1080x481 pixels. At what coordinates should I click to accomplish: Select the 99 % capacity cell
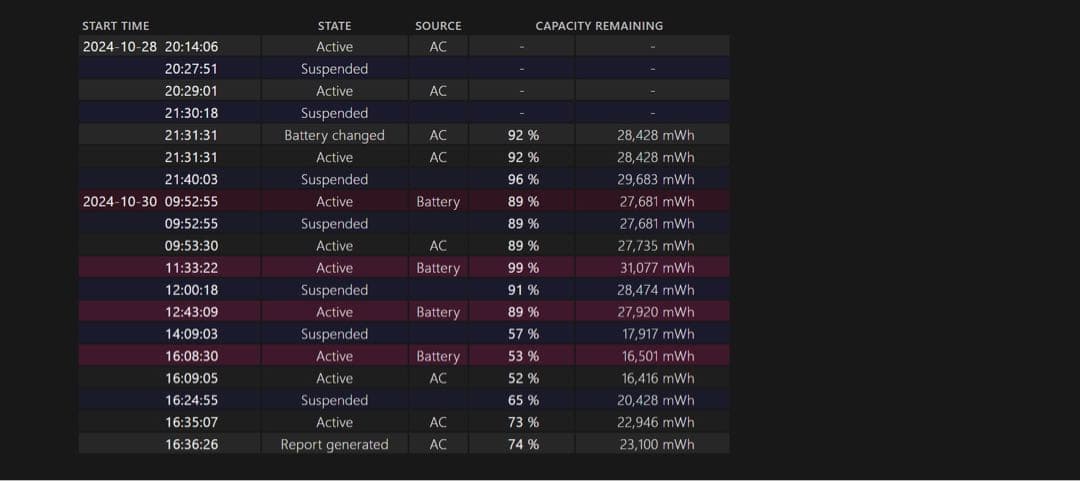pyautogui.click(x=523, y=268)
